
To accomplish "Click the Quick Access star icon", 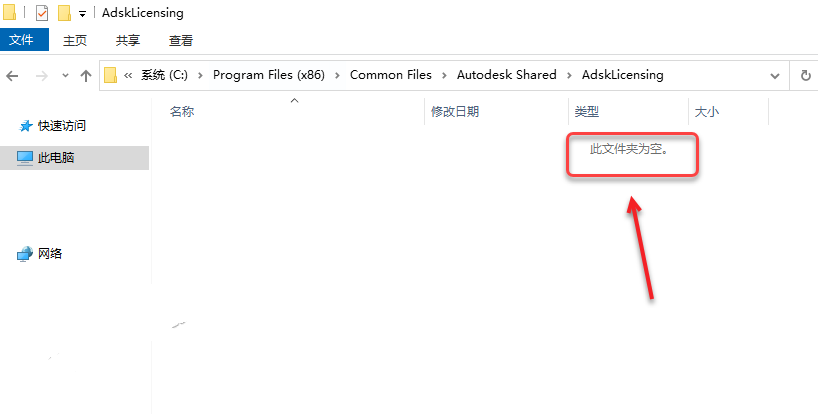I will (x=25, y=126).
